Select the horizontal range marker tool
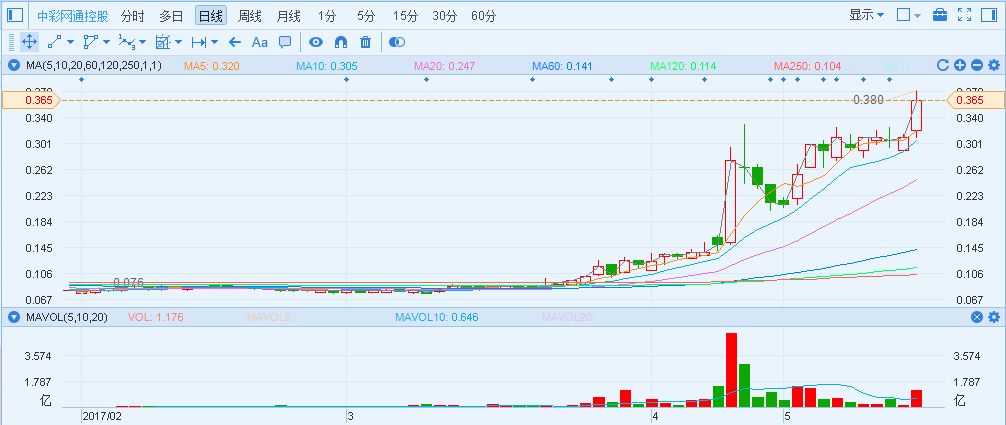The image size is (1006, 425). 199,42
